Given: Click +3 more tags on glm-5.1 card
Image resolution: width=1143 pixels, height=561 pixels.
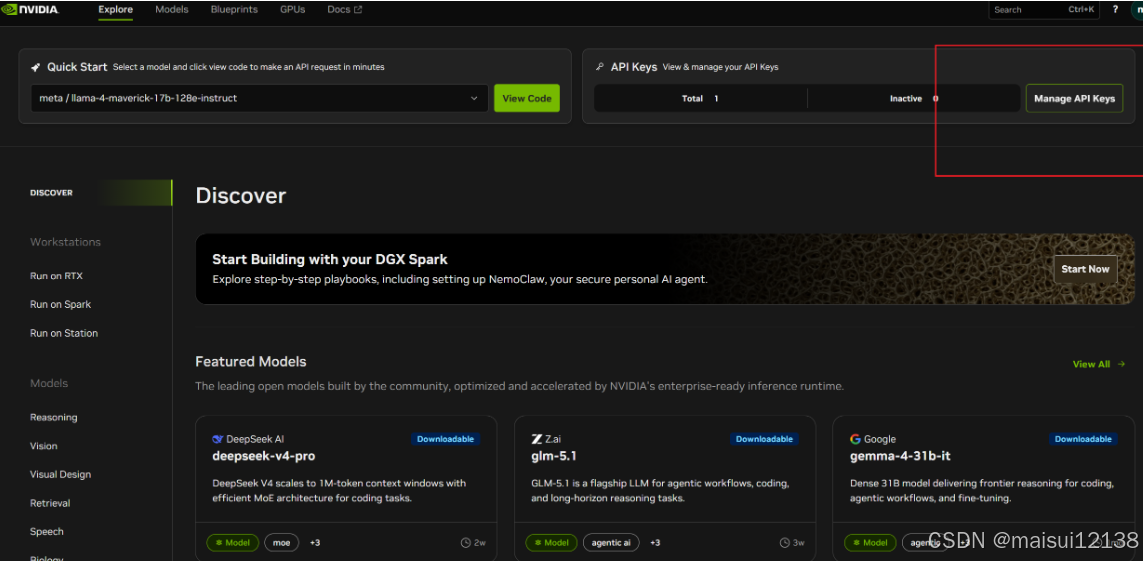Looking at the screenshot, I should point(655,543).
